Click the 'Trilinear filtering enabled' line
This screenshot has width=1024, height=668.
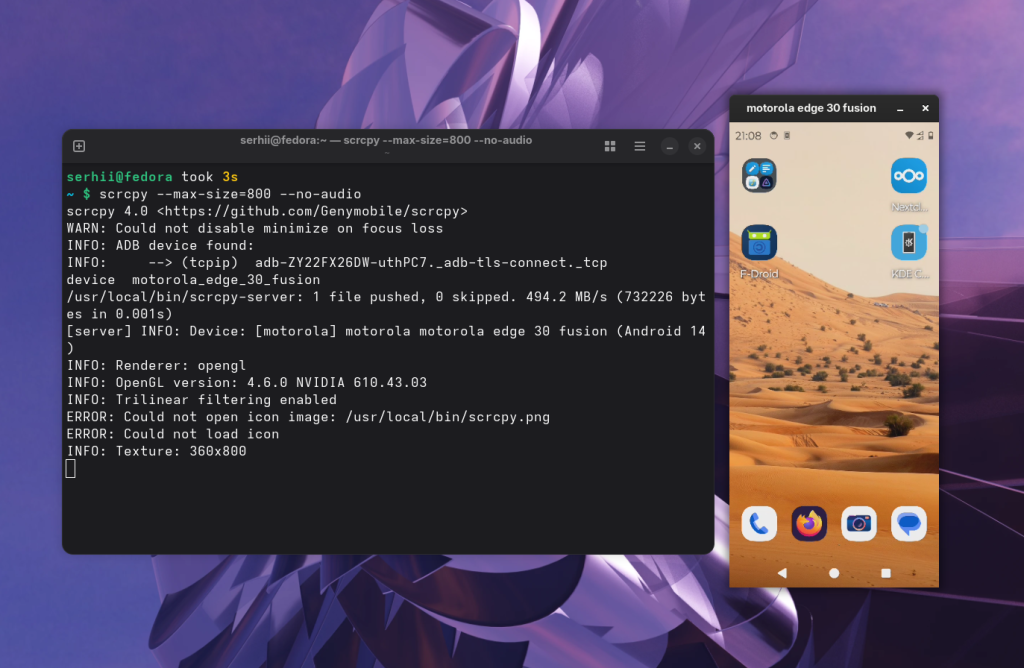click(x=202, y=400)
